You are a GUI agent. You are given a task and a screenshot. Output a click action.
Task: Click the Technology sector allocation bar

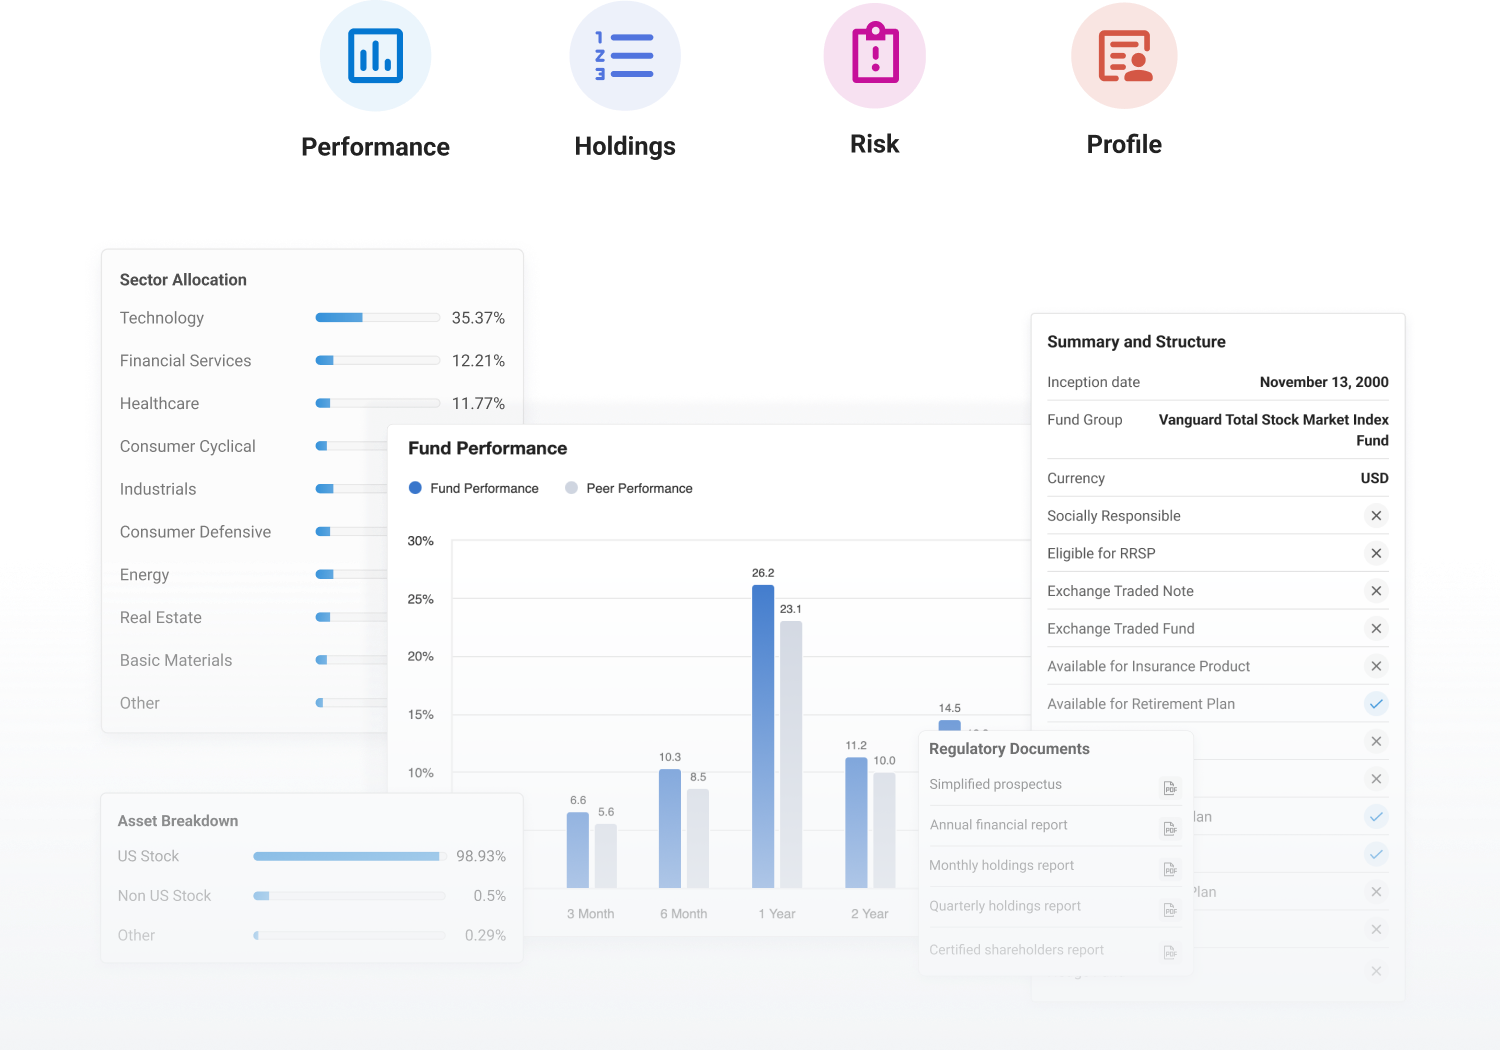(377, 318)
